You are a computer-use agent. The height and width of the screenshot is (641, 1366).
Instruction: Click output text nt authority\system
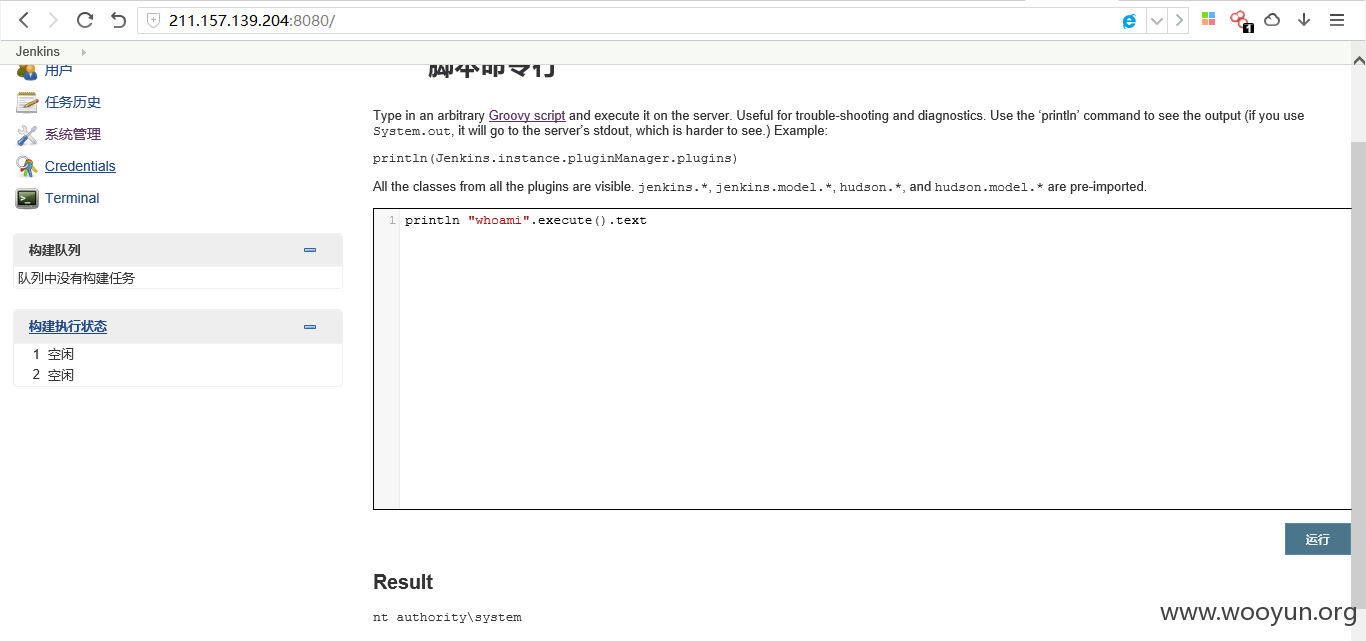click(447, 617)
